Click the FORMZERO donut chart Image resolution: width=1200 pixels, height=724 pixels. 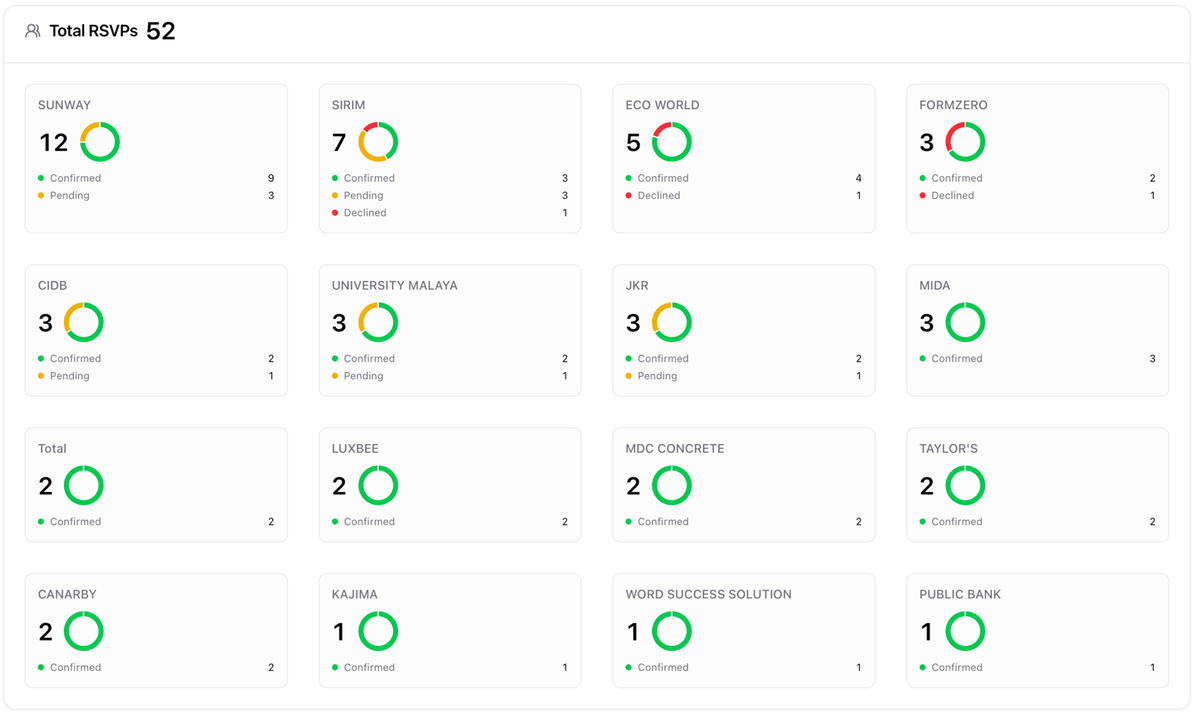click(x=966, y=142)
